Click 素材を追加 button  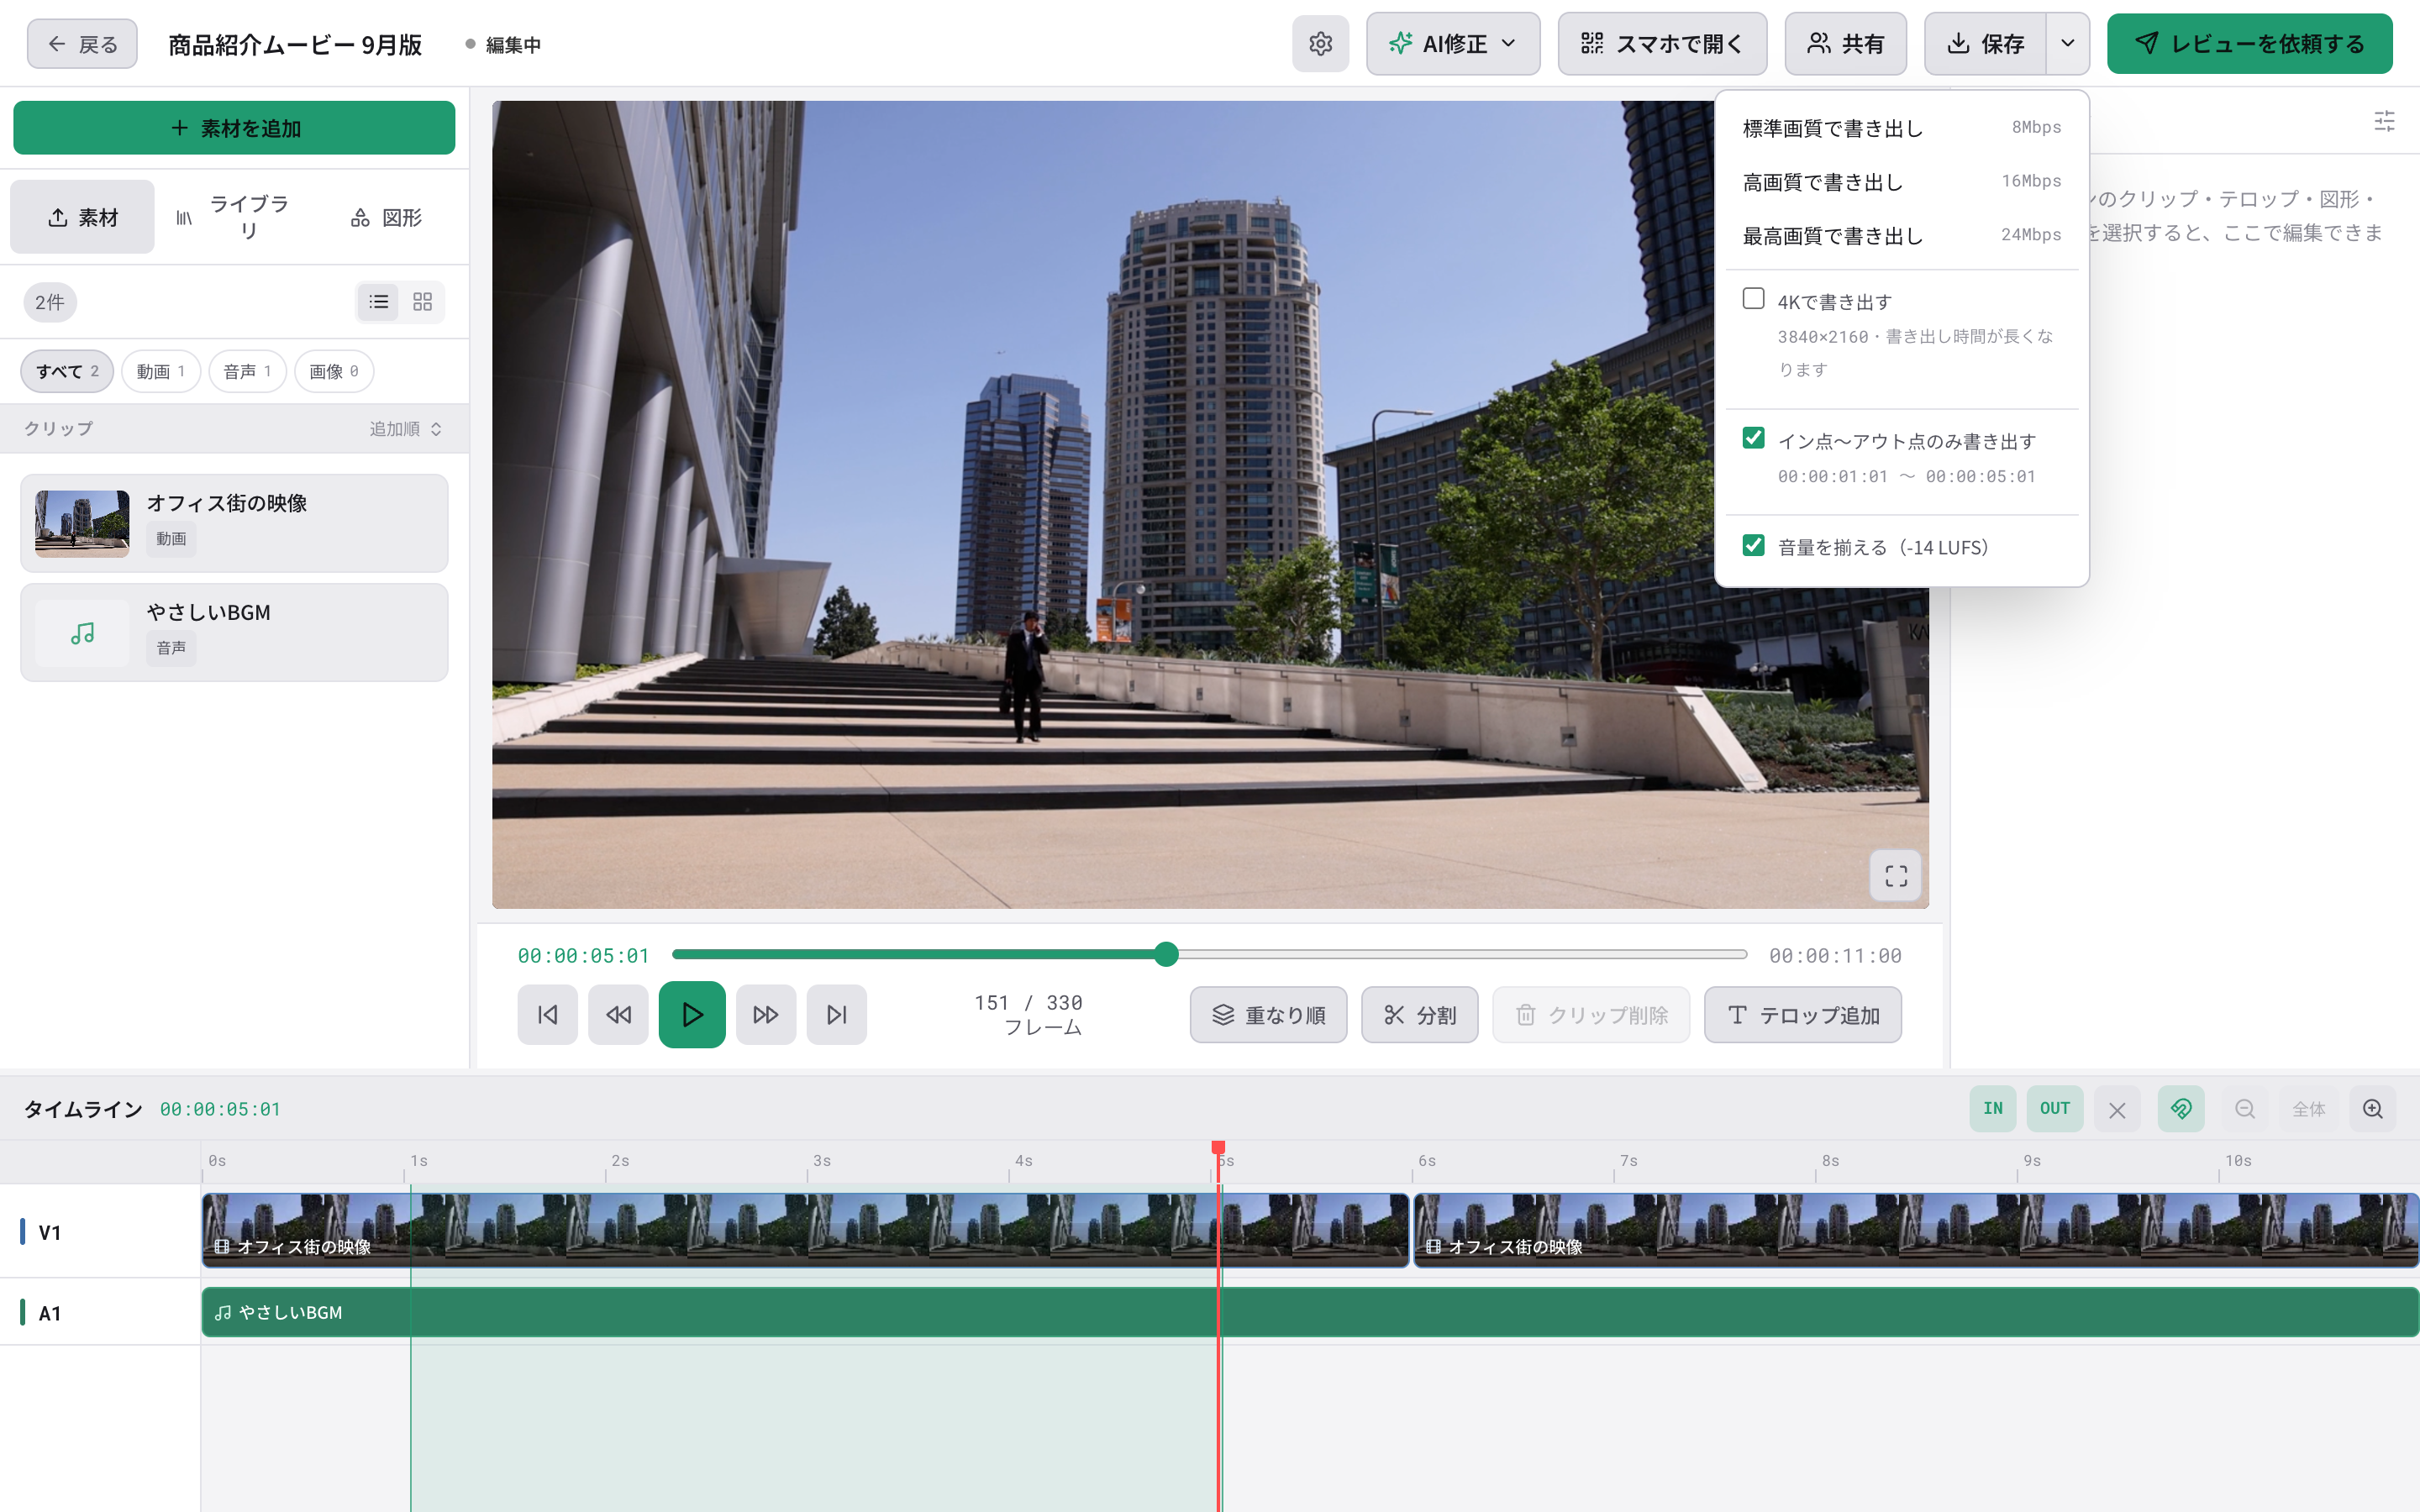pyautogui.click(x=234, y=128)
